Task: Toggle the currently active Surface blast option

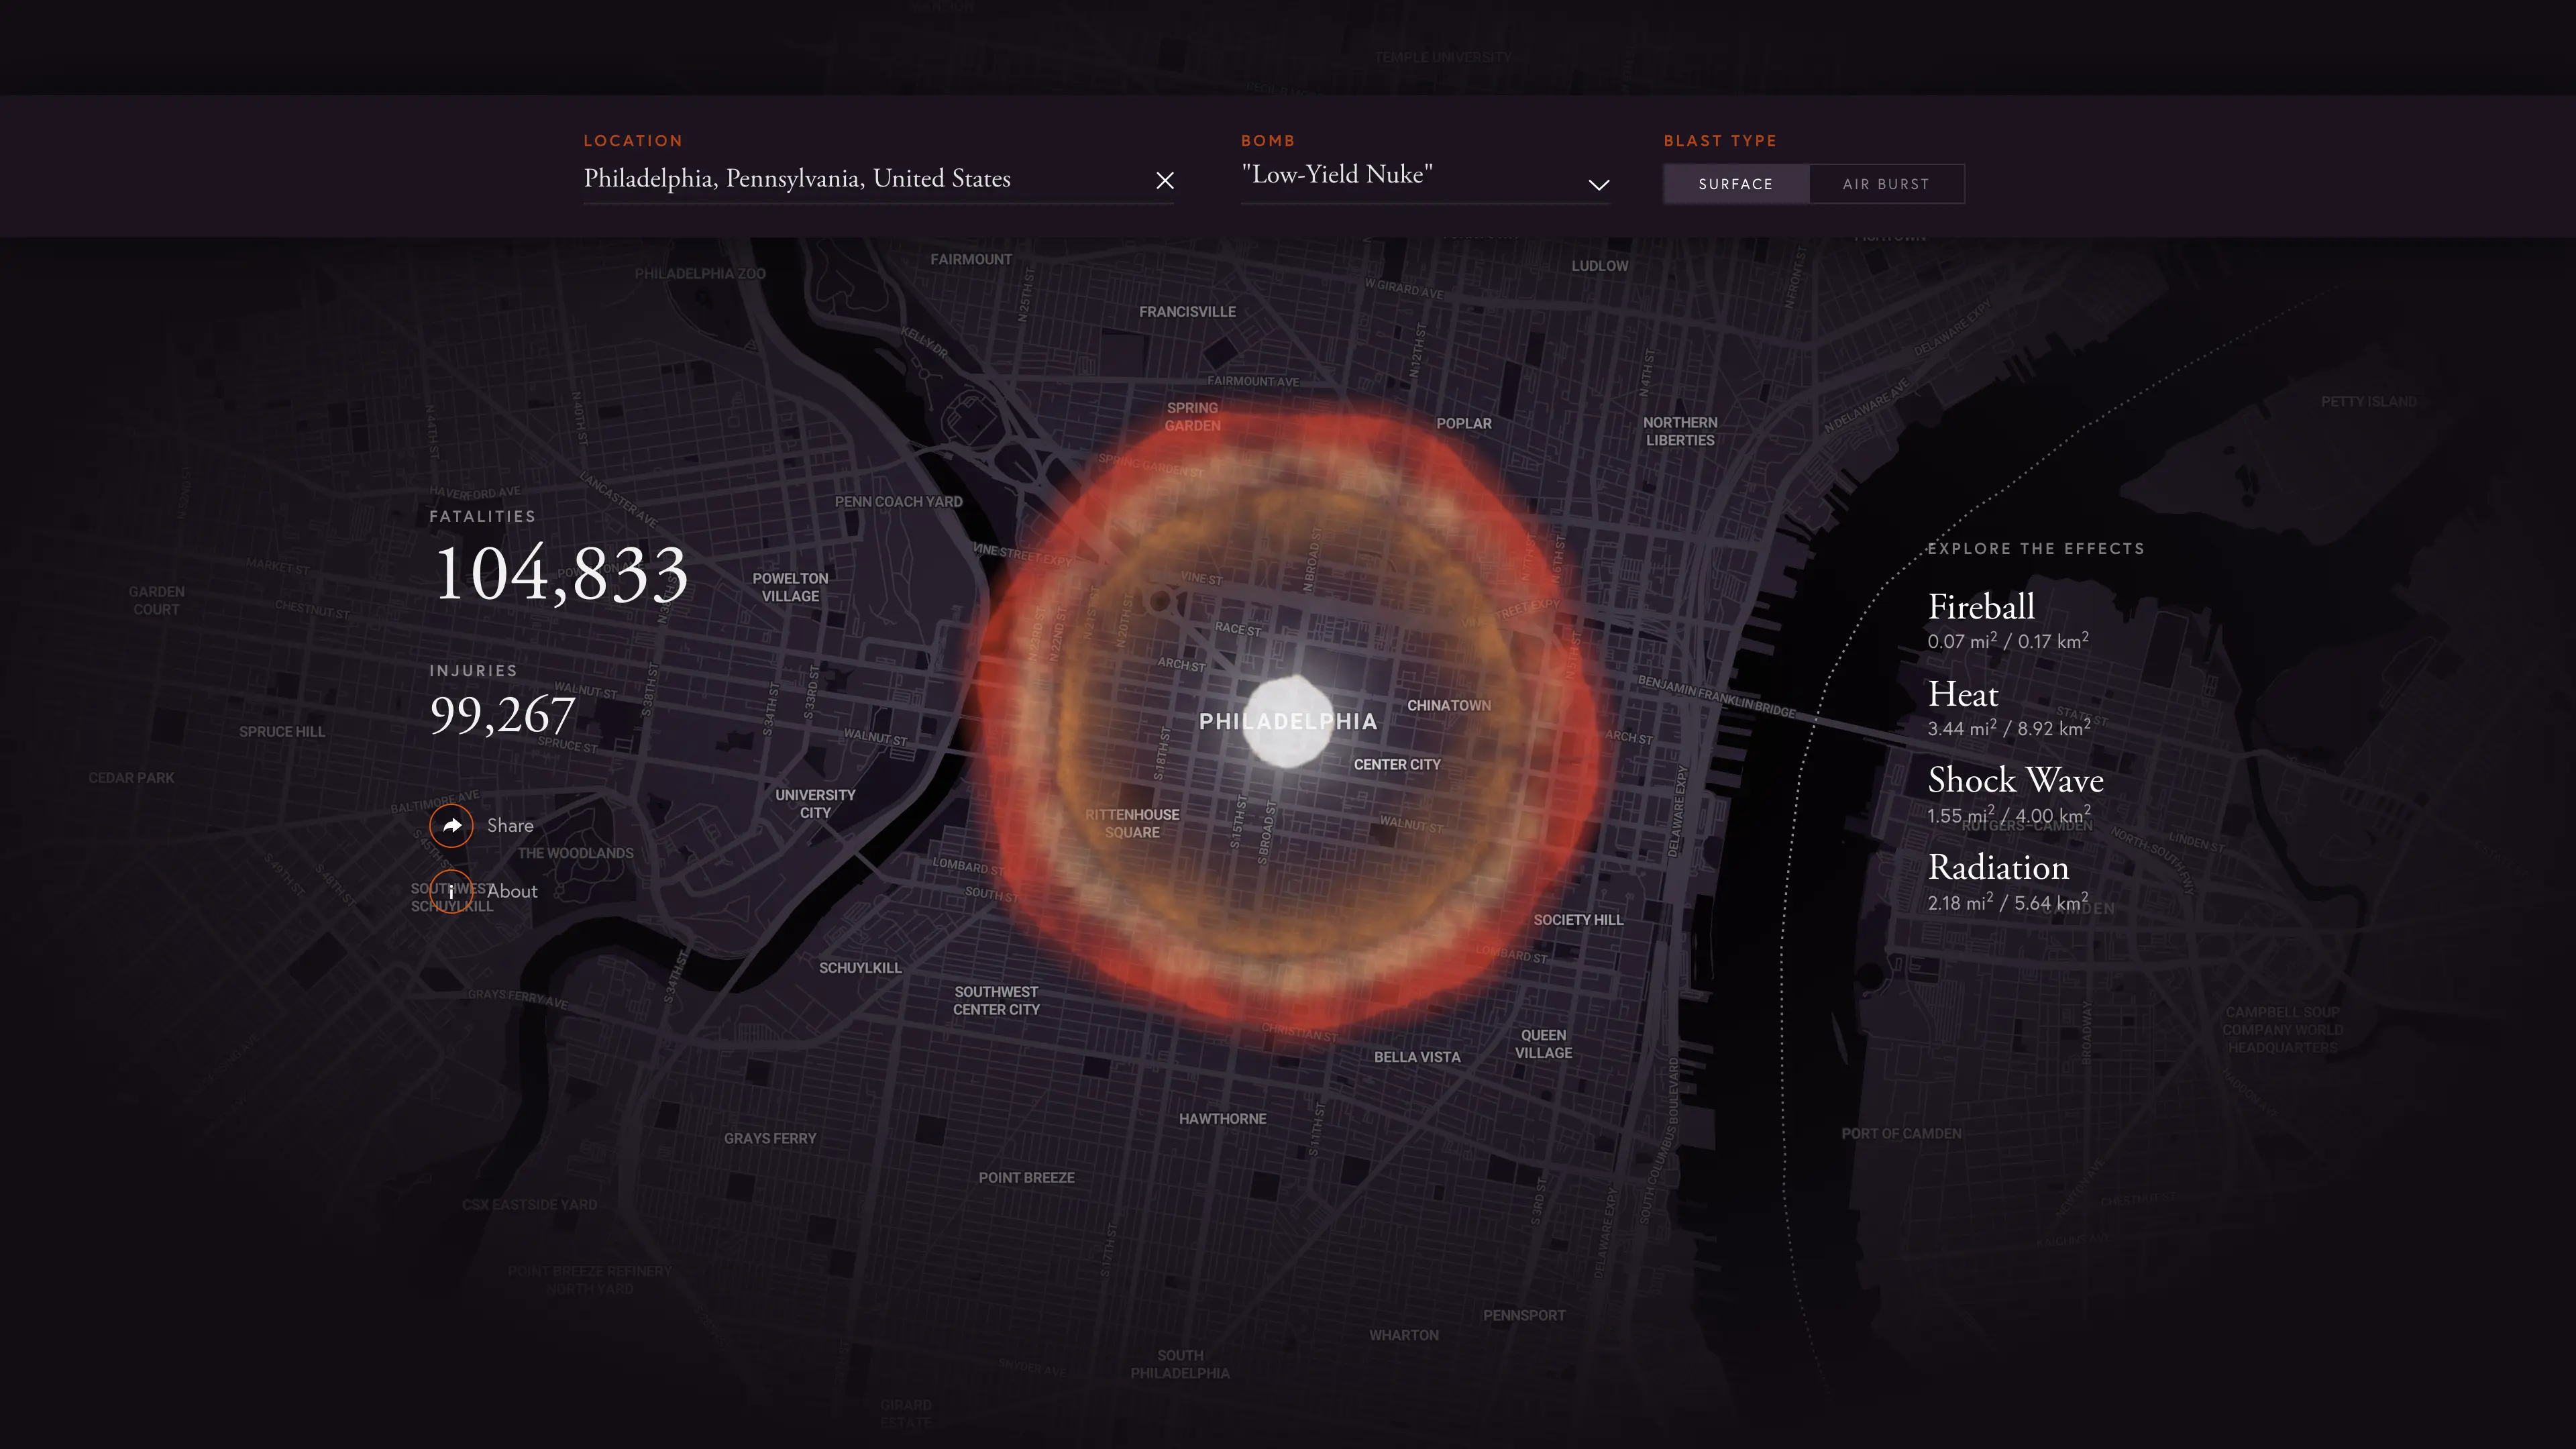Action: (1736, 184)
